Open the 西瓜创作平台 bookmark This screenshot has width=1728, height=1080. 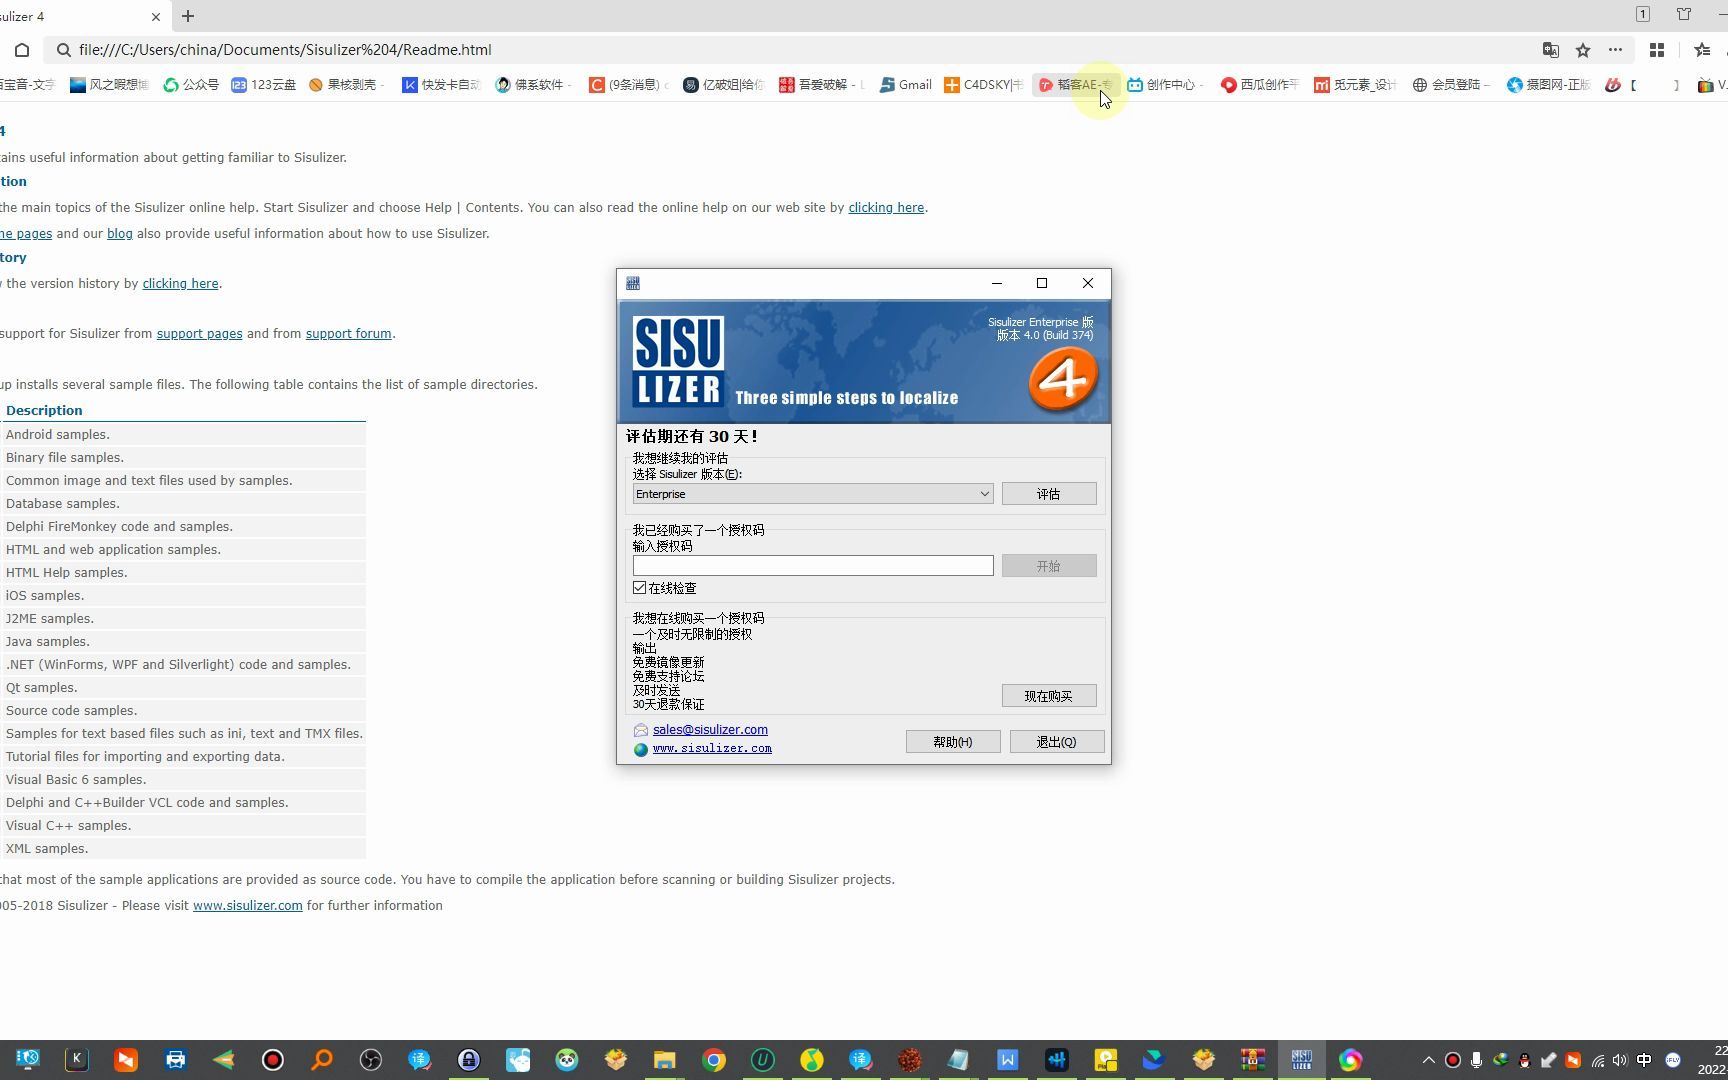[1260, 85]
